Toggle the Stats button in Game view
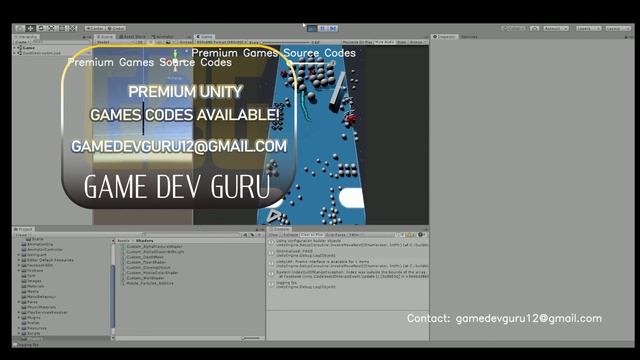The width and height of the screenshot is (640, 360). (x=402, y=42)
